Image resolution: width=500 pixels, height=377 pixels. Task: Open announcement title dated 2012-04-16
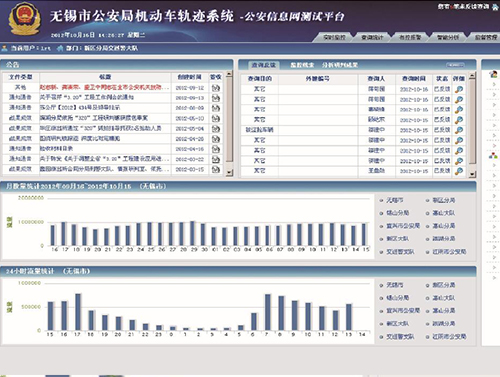pyautogui.click(x=56, y=149)
